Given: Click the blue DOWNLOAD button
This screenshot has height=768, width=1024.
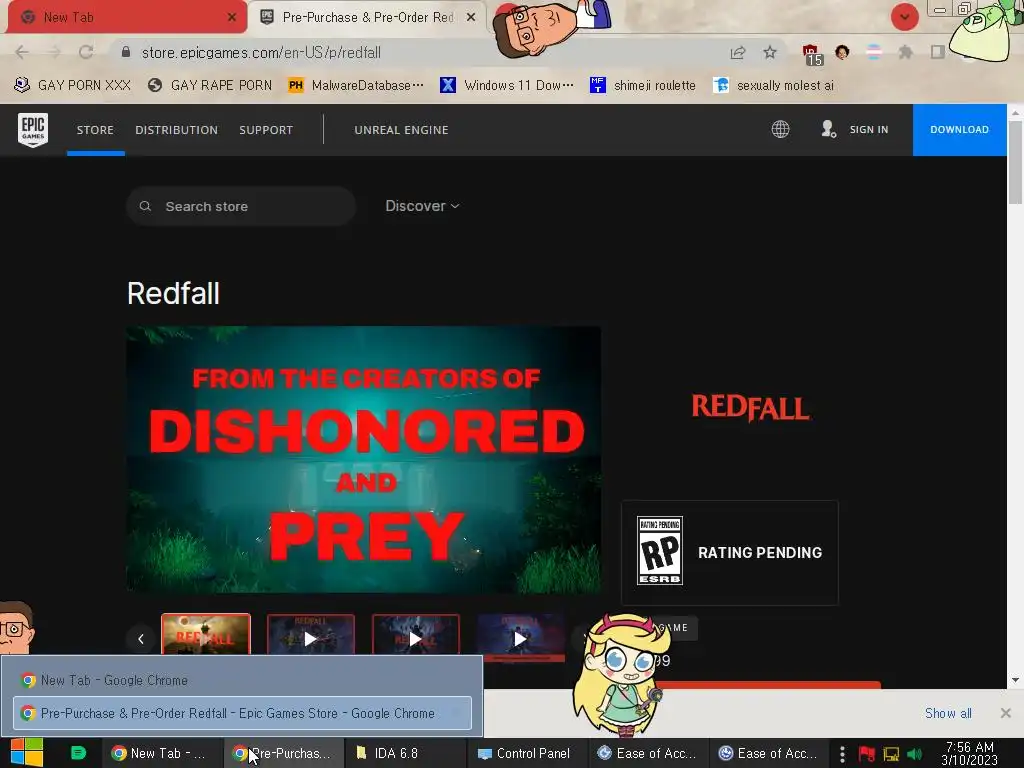Looking at the screenshot, I should coord(959,129).
